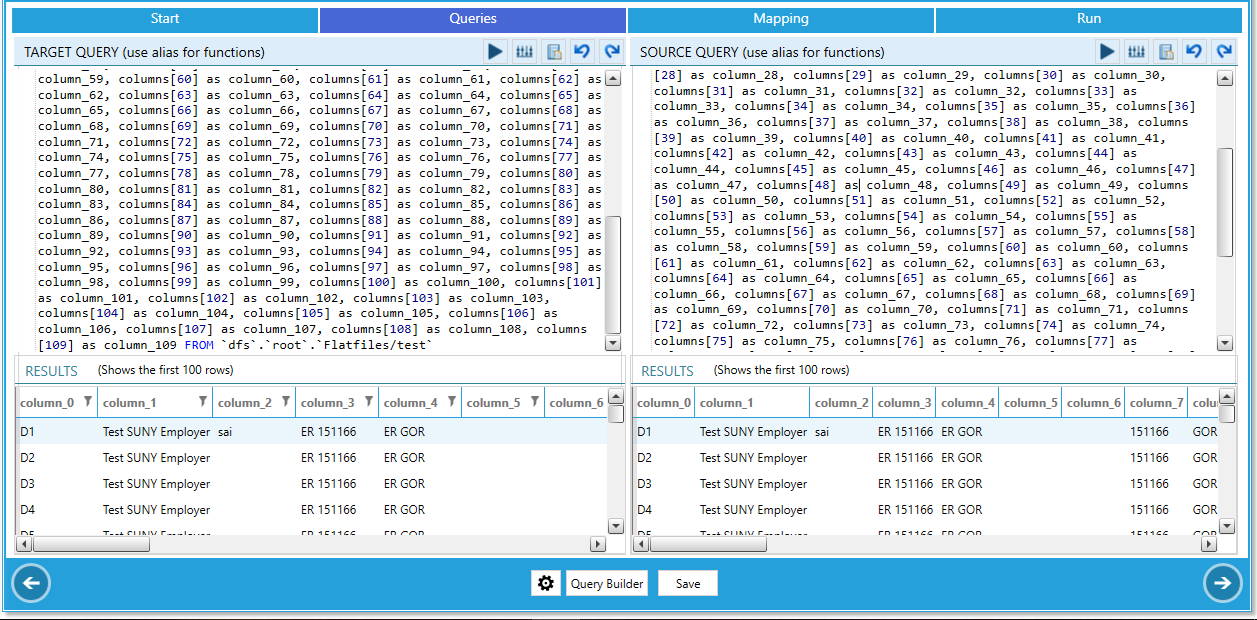The height and width of the screenshot is (620, 1257).
Task: Click source results scroll left arrow
Action: (641, 545)
